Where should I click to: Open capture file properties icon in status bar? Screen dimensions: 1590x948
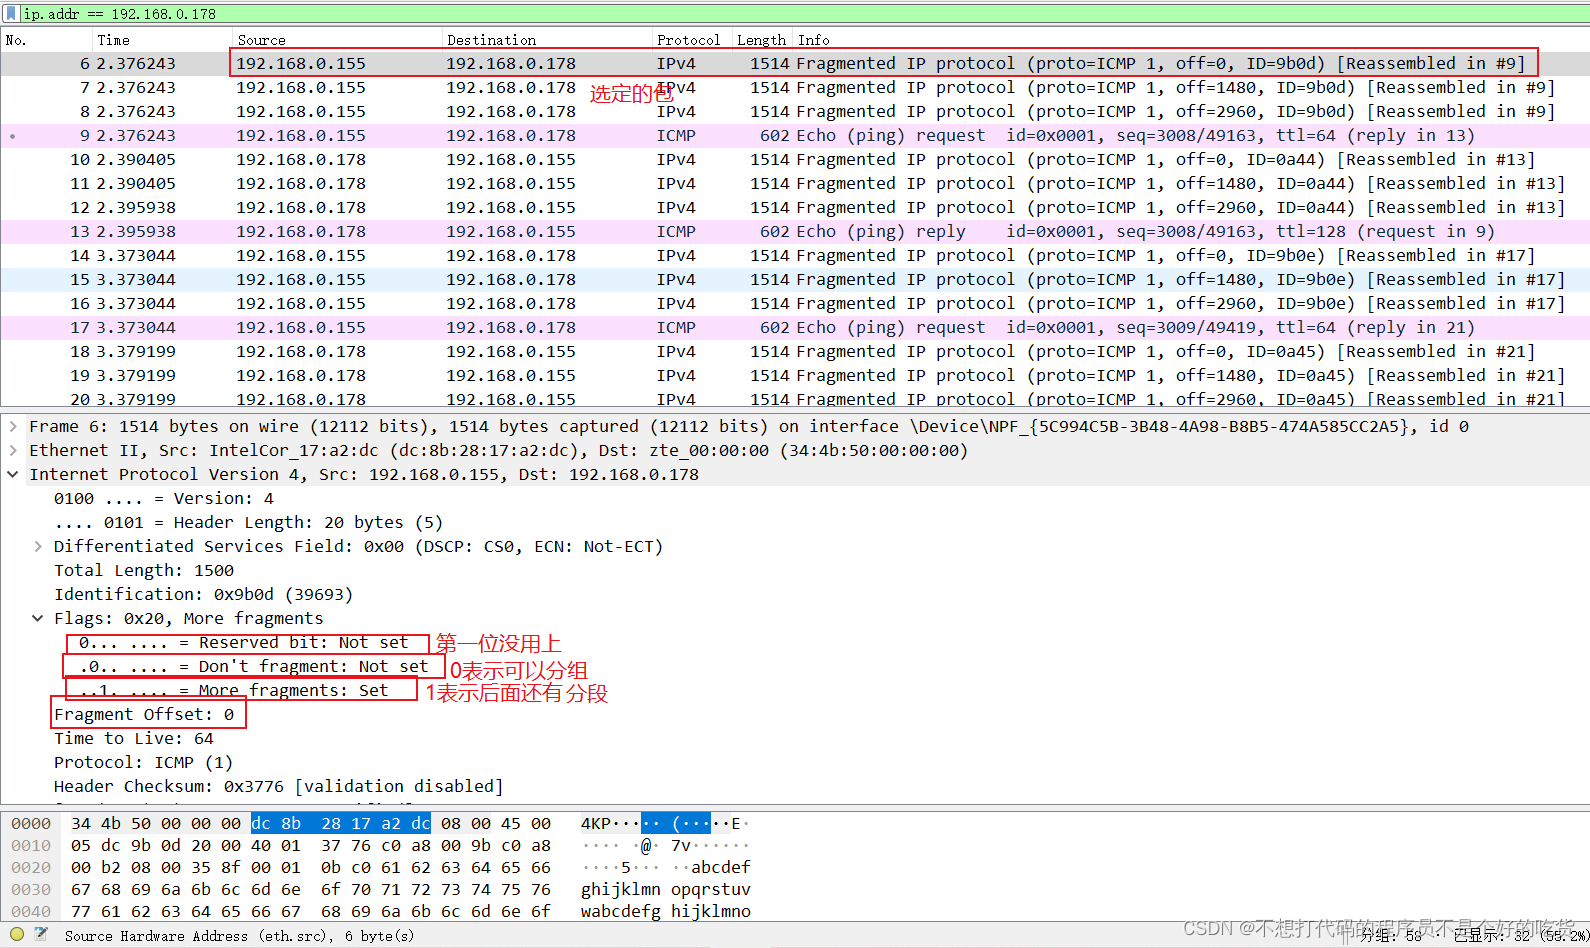pos(41,934)
